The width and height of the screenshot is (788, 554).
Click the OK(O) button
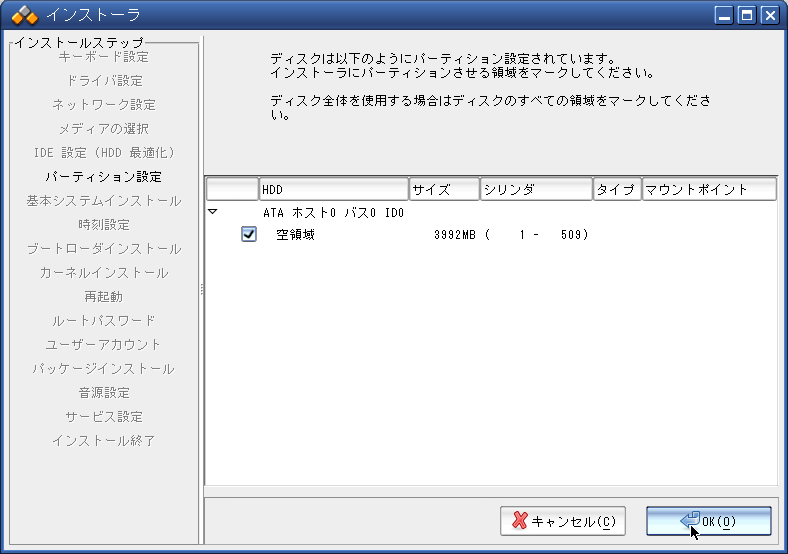[708, 521]
